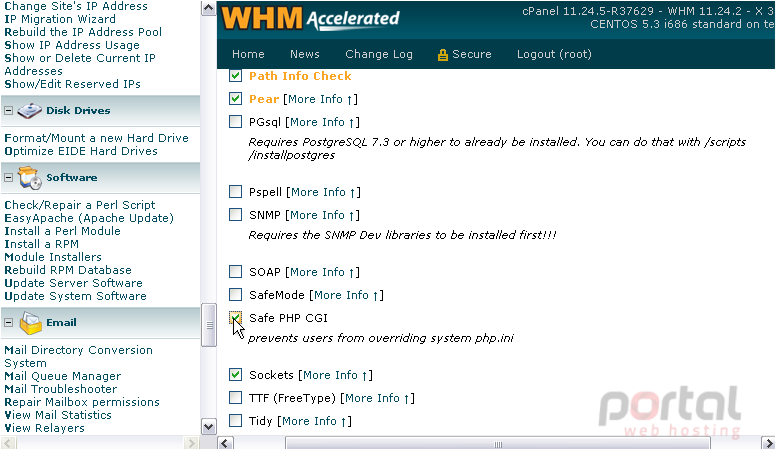Screen dimensions: 776x450
Task: Click main pane scroll left arrow
Action: (225, 443)
